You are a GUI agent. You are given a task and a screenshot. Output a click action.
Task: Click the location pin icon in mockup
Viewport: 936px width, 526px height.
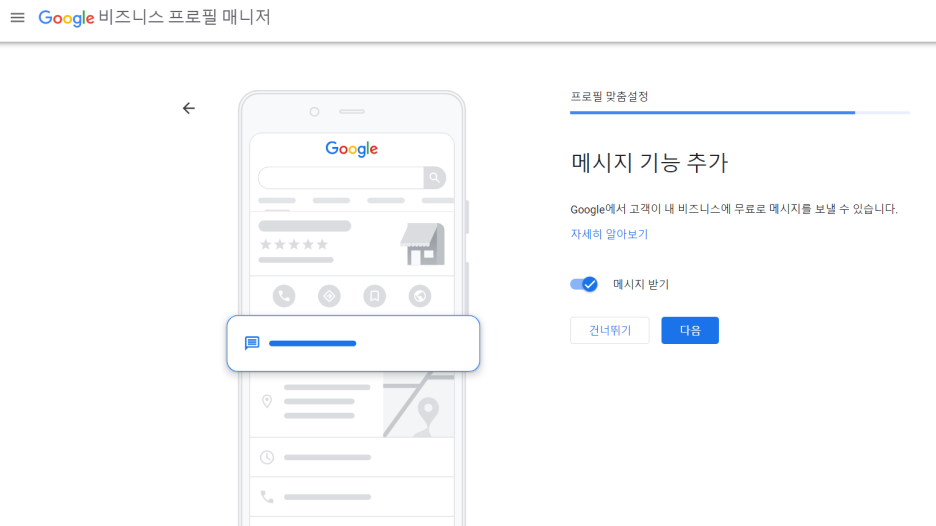[x=267, y=401]
